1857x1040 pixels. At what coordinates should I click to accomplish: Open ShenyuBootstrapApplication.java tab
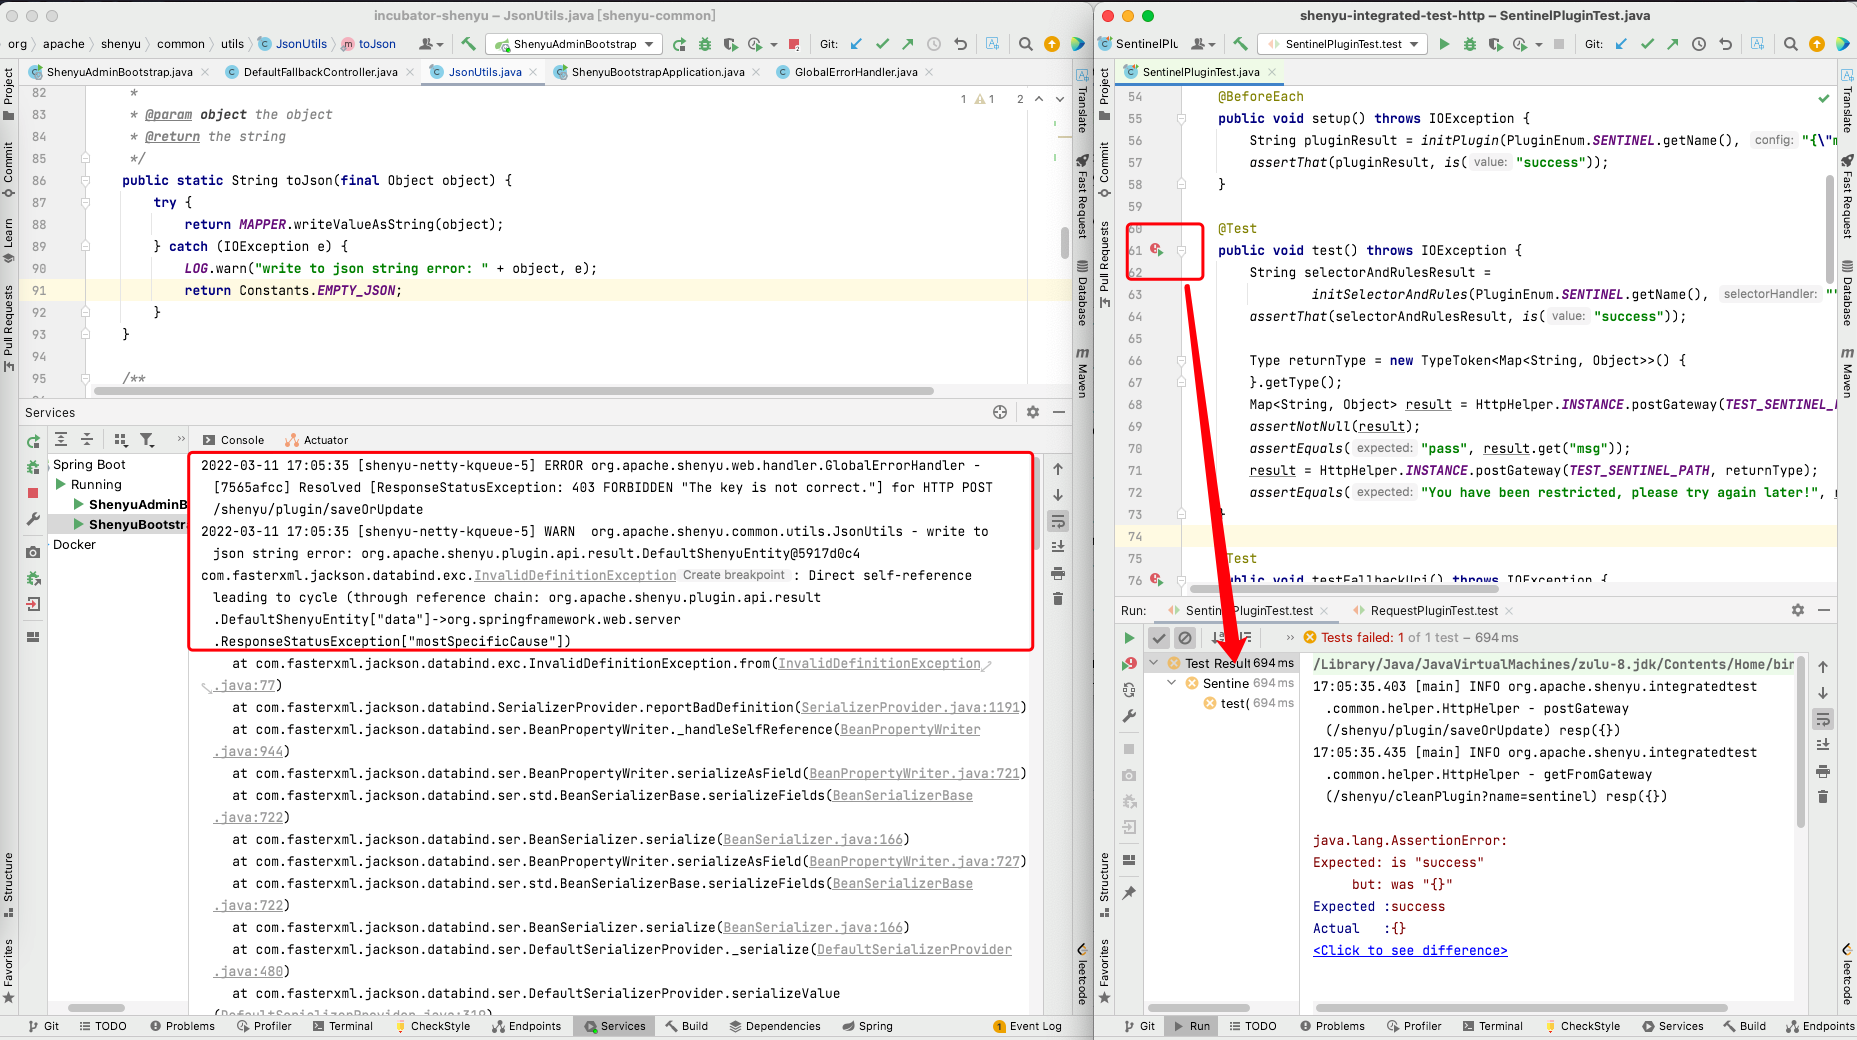(x=657, y=72)
